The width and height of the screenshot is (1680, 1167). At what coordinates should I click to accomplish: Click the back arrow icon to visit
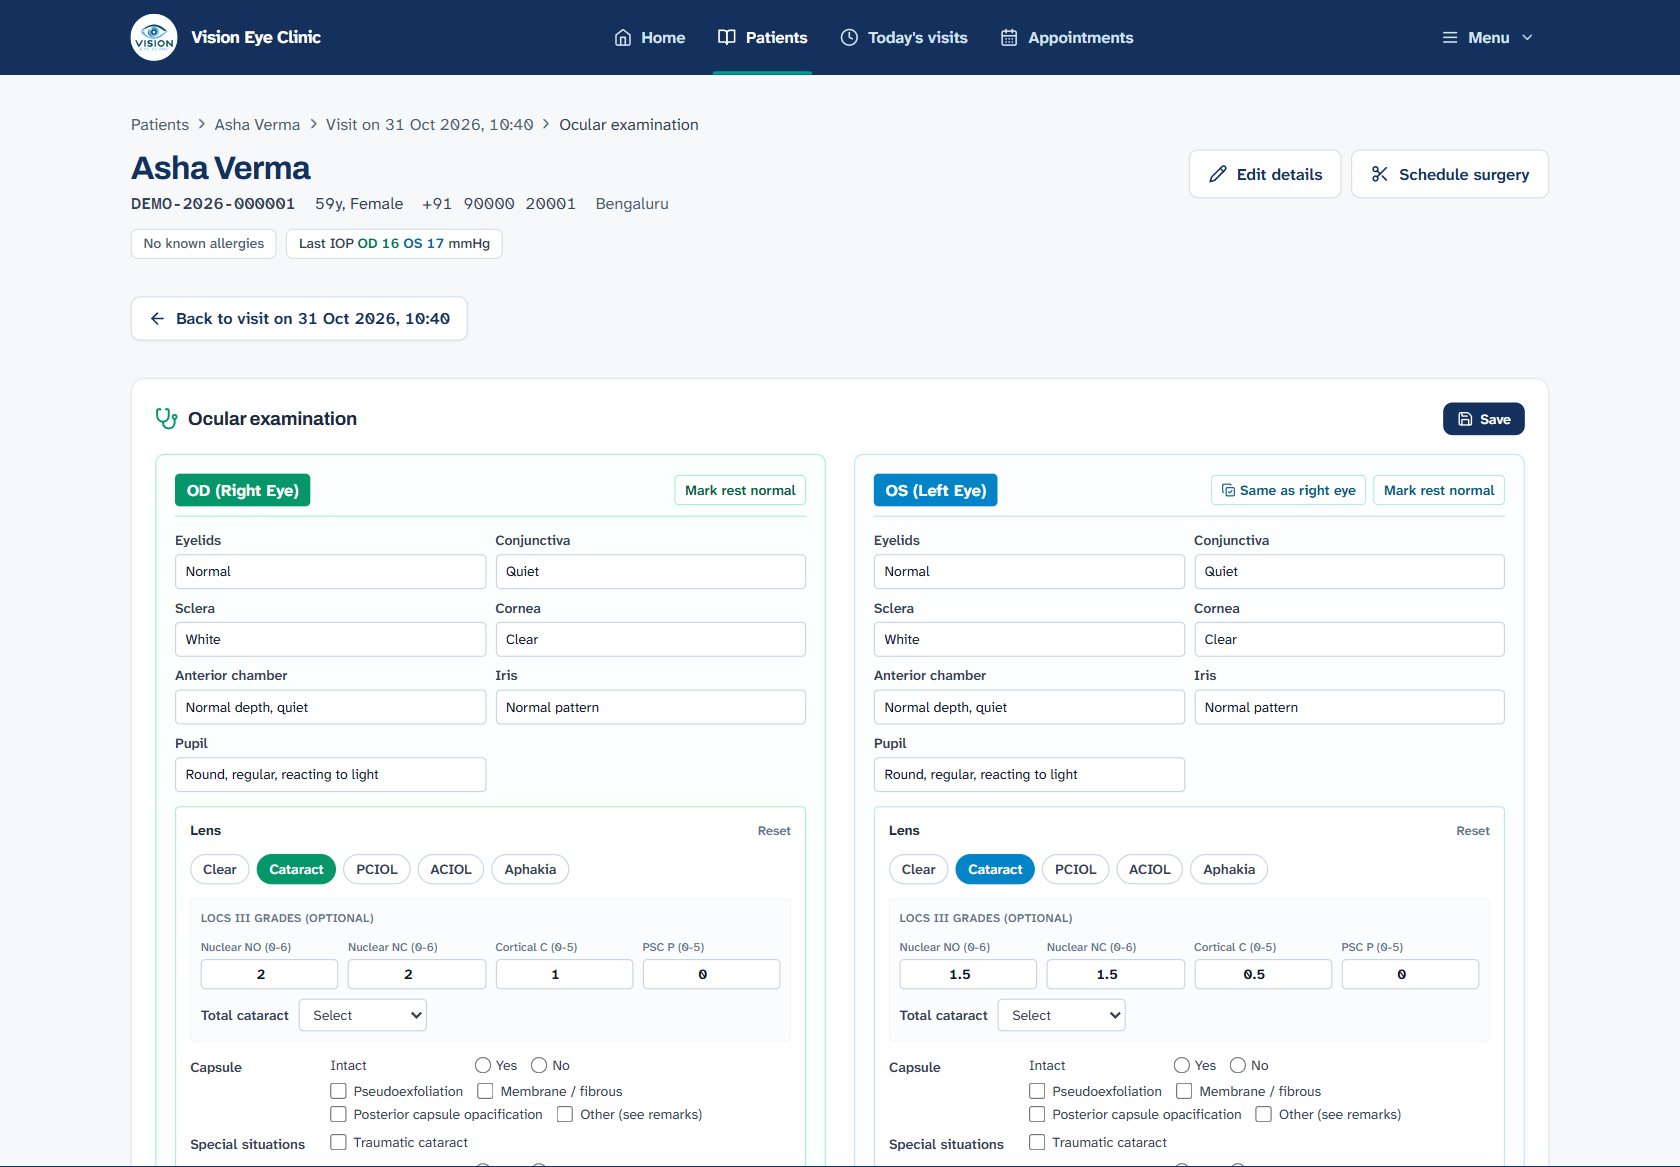(157, 319)
